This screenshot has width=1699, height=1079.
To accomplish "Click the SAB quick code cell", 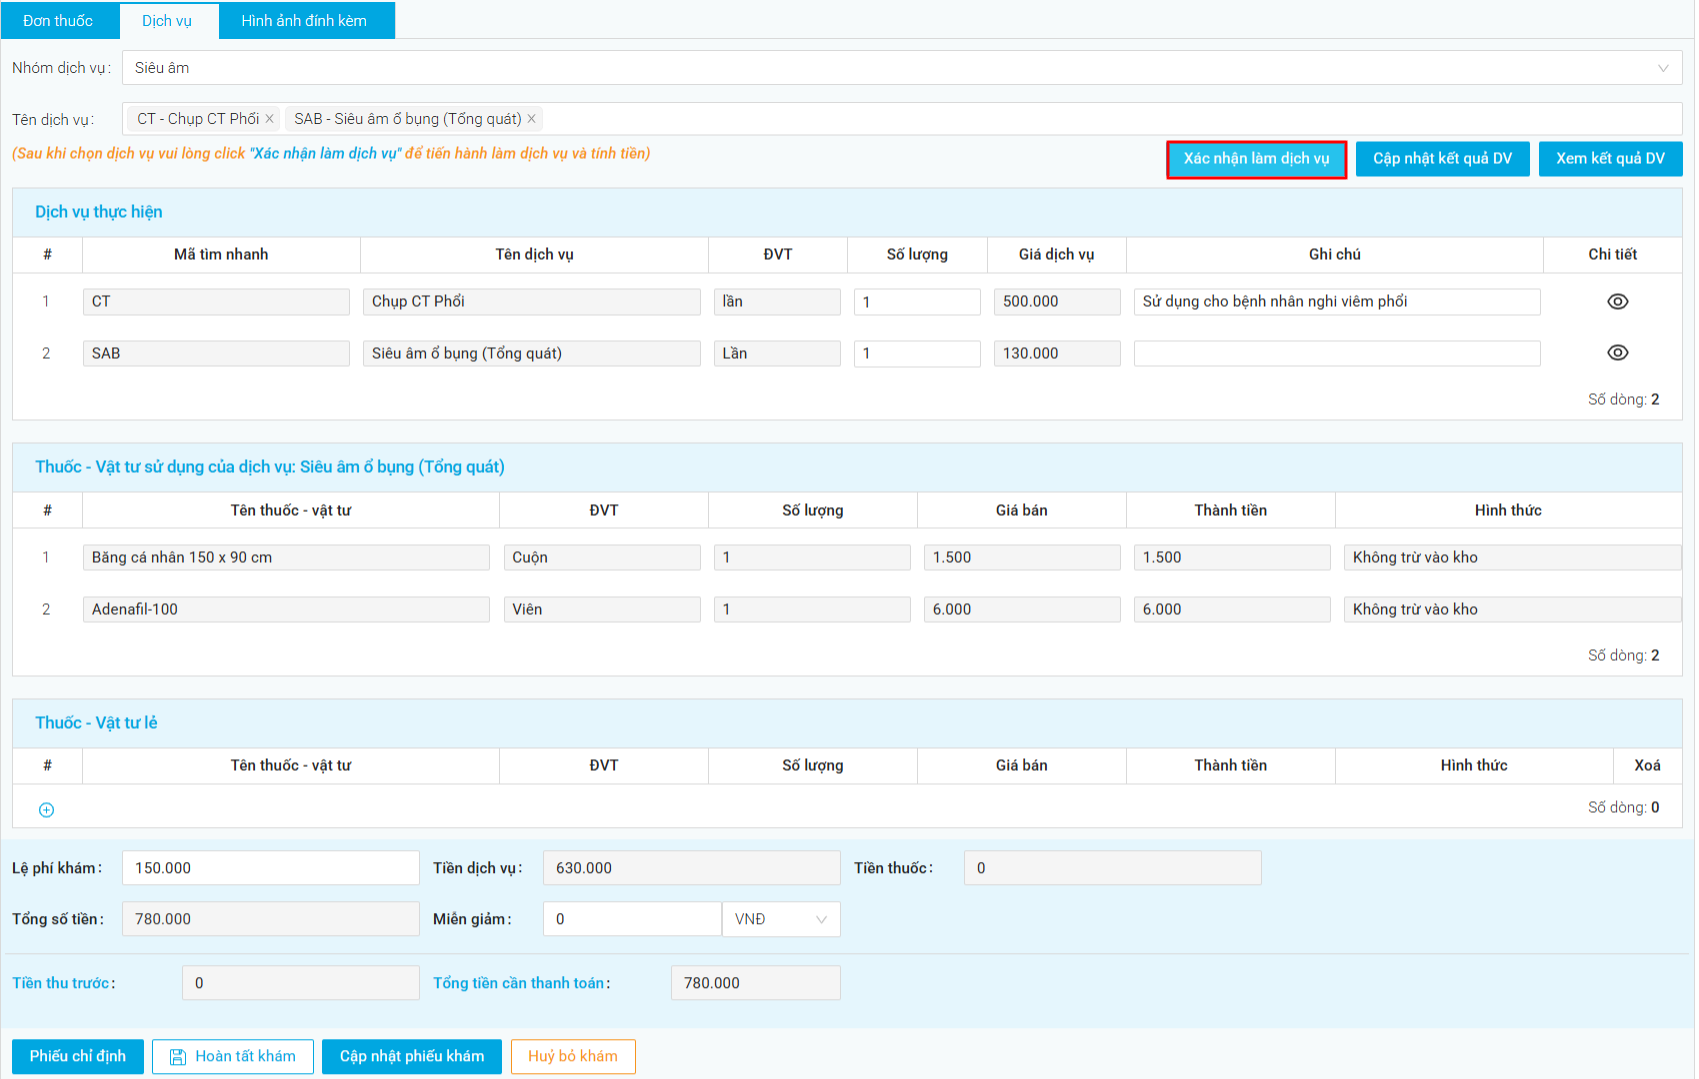I will [216, 354].
